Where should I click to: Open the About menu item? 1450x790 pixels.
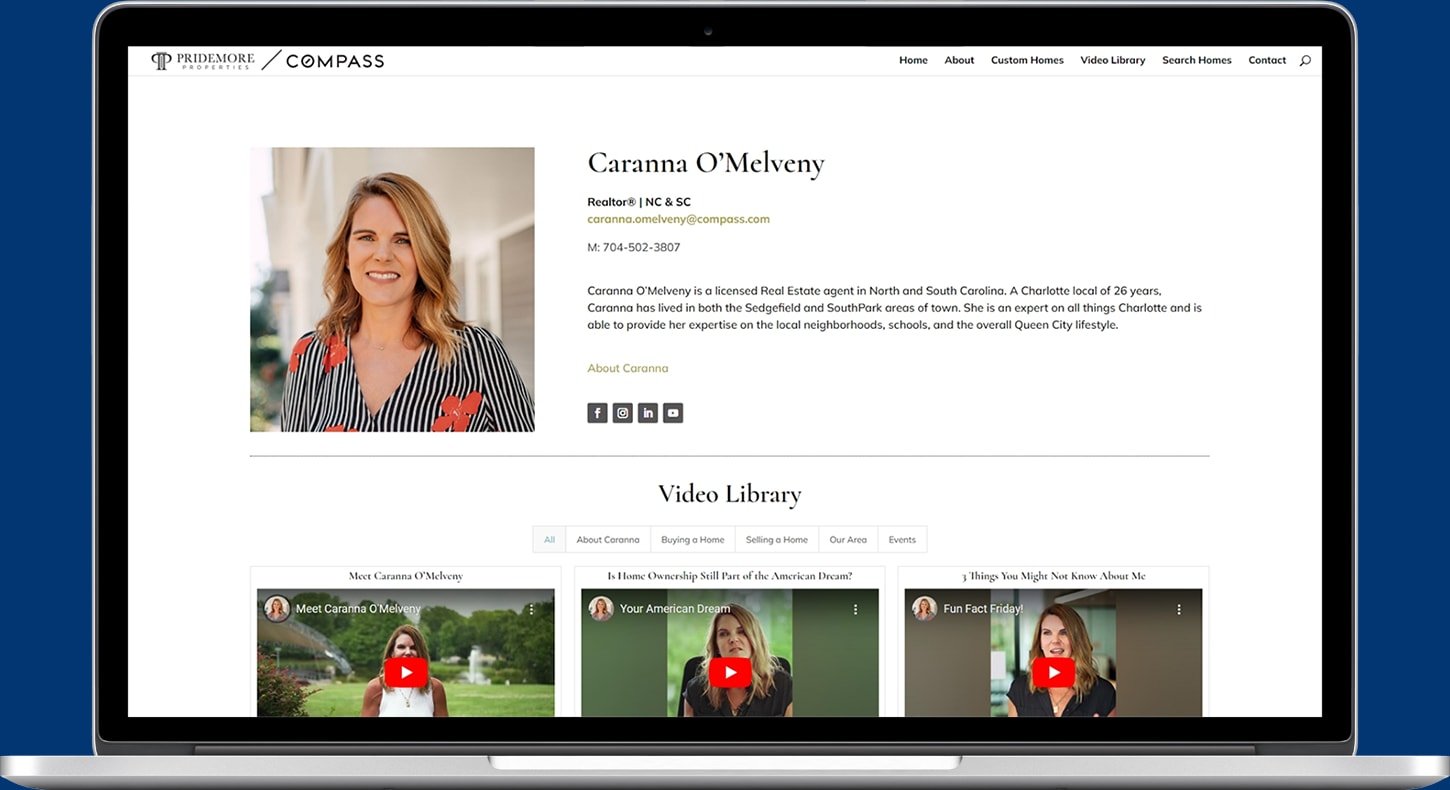(959, 60)
